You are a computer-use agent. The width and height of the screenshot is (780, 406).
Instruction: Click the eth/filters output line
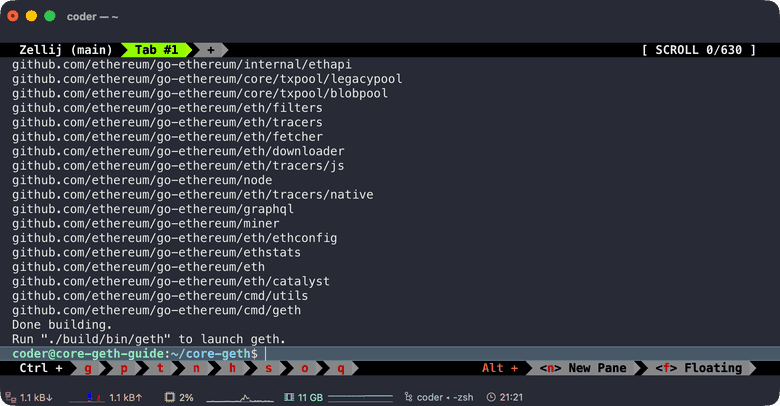pyautogui.click(x=167, y=108)
